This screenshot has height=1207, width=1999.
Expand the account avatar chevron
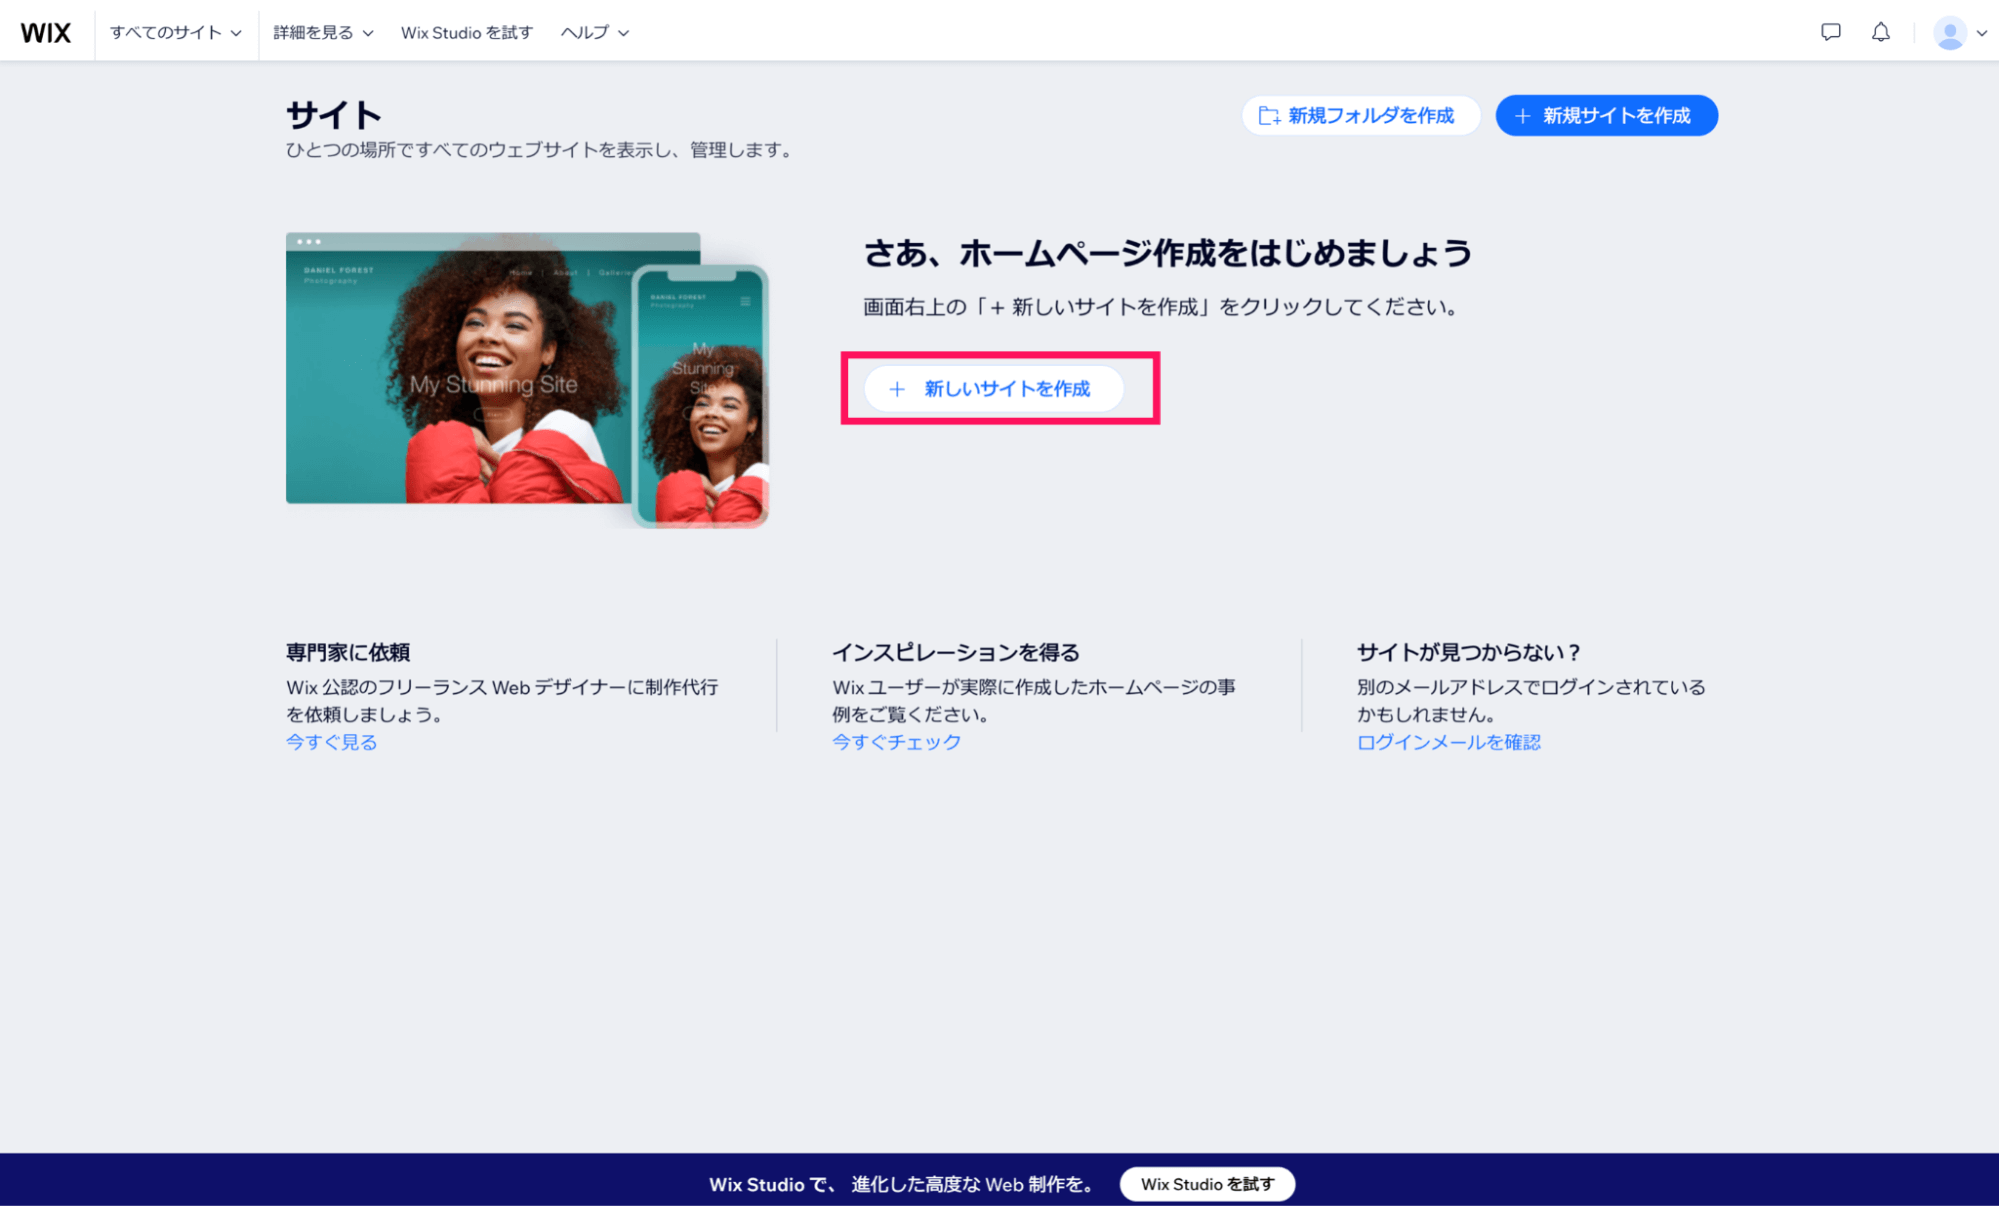[1983, 31]
